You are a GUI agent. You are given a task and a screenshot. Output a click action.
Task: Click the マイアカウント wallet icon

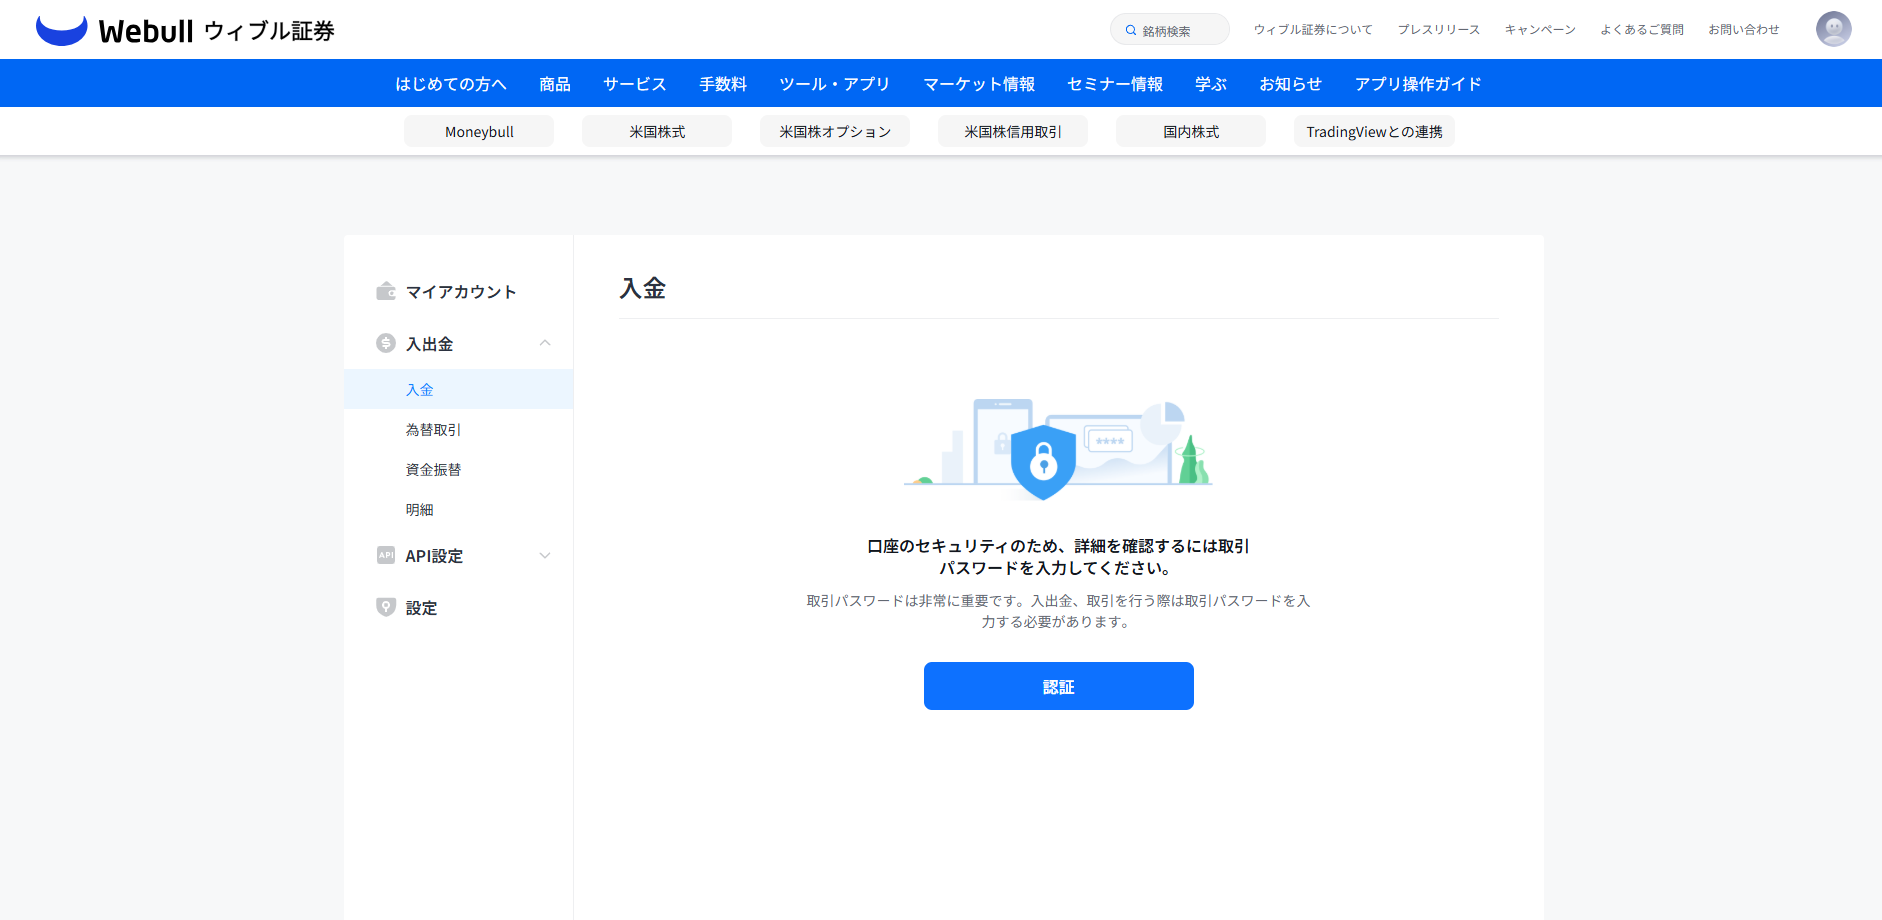(385, 291)
